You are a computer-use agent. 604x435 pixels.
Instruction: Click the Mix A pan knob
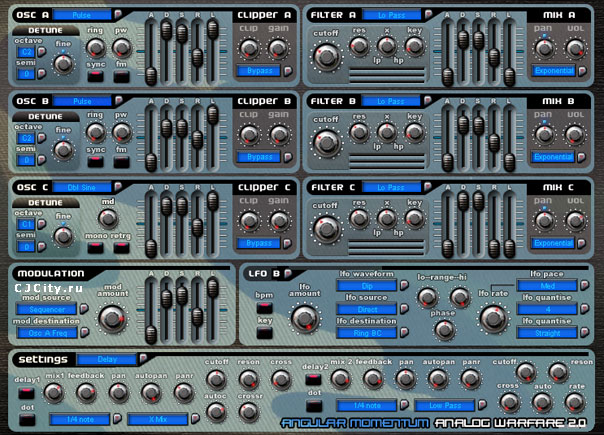[544, 49]
